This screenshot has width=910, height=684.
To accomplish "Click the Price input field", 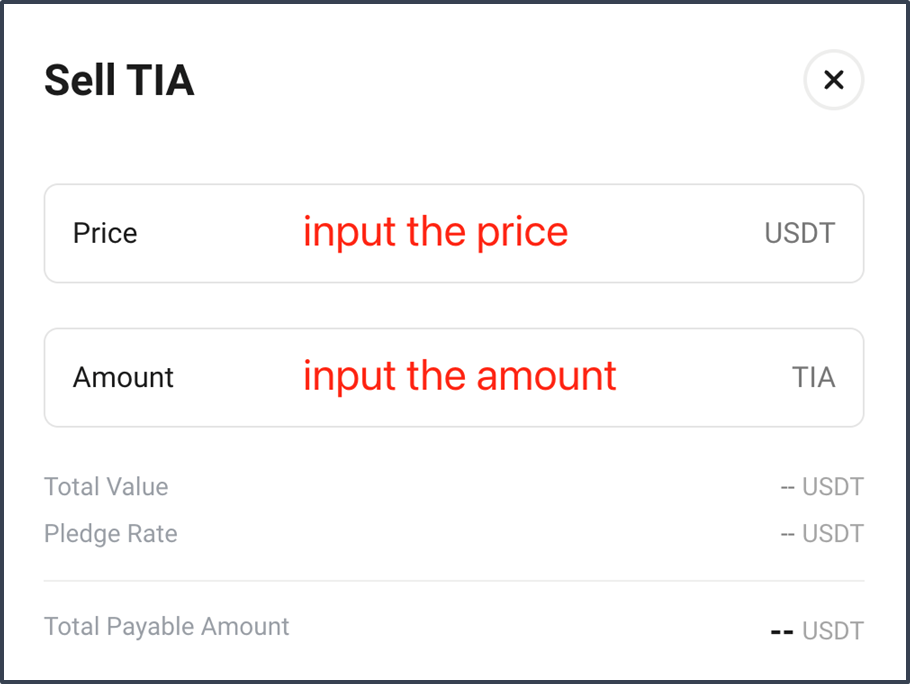I will [454, 233].
